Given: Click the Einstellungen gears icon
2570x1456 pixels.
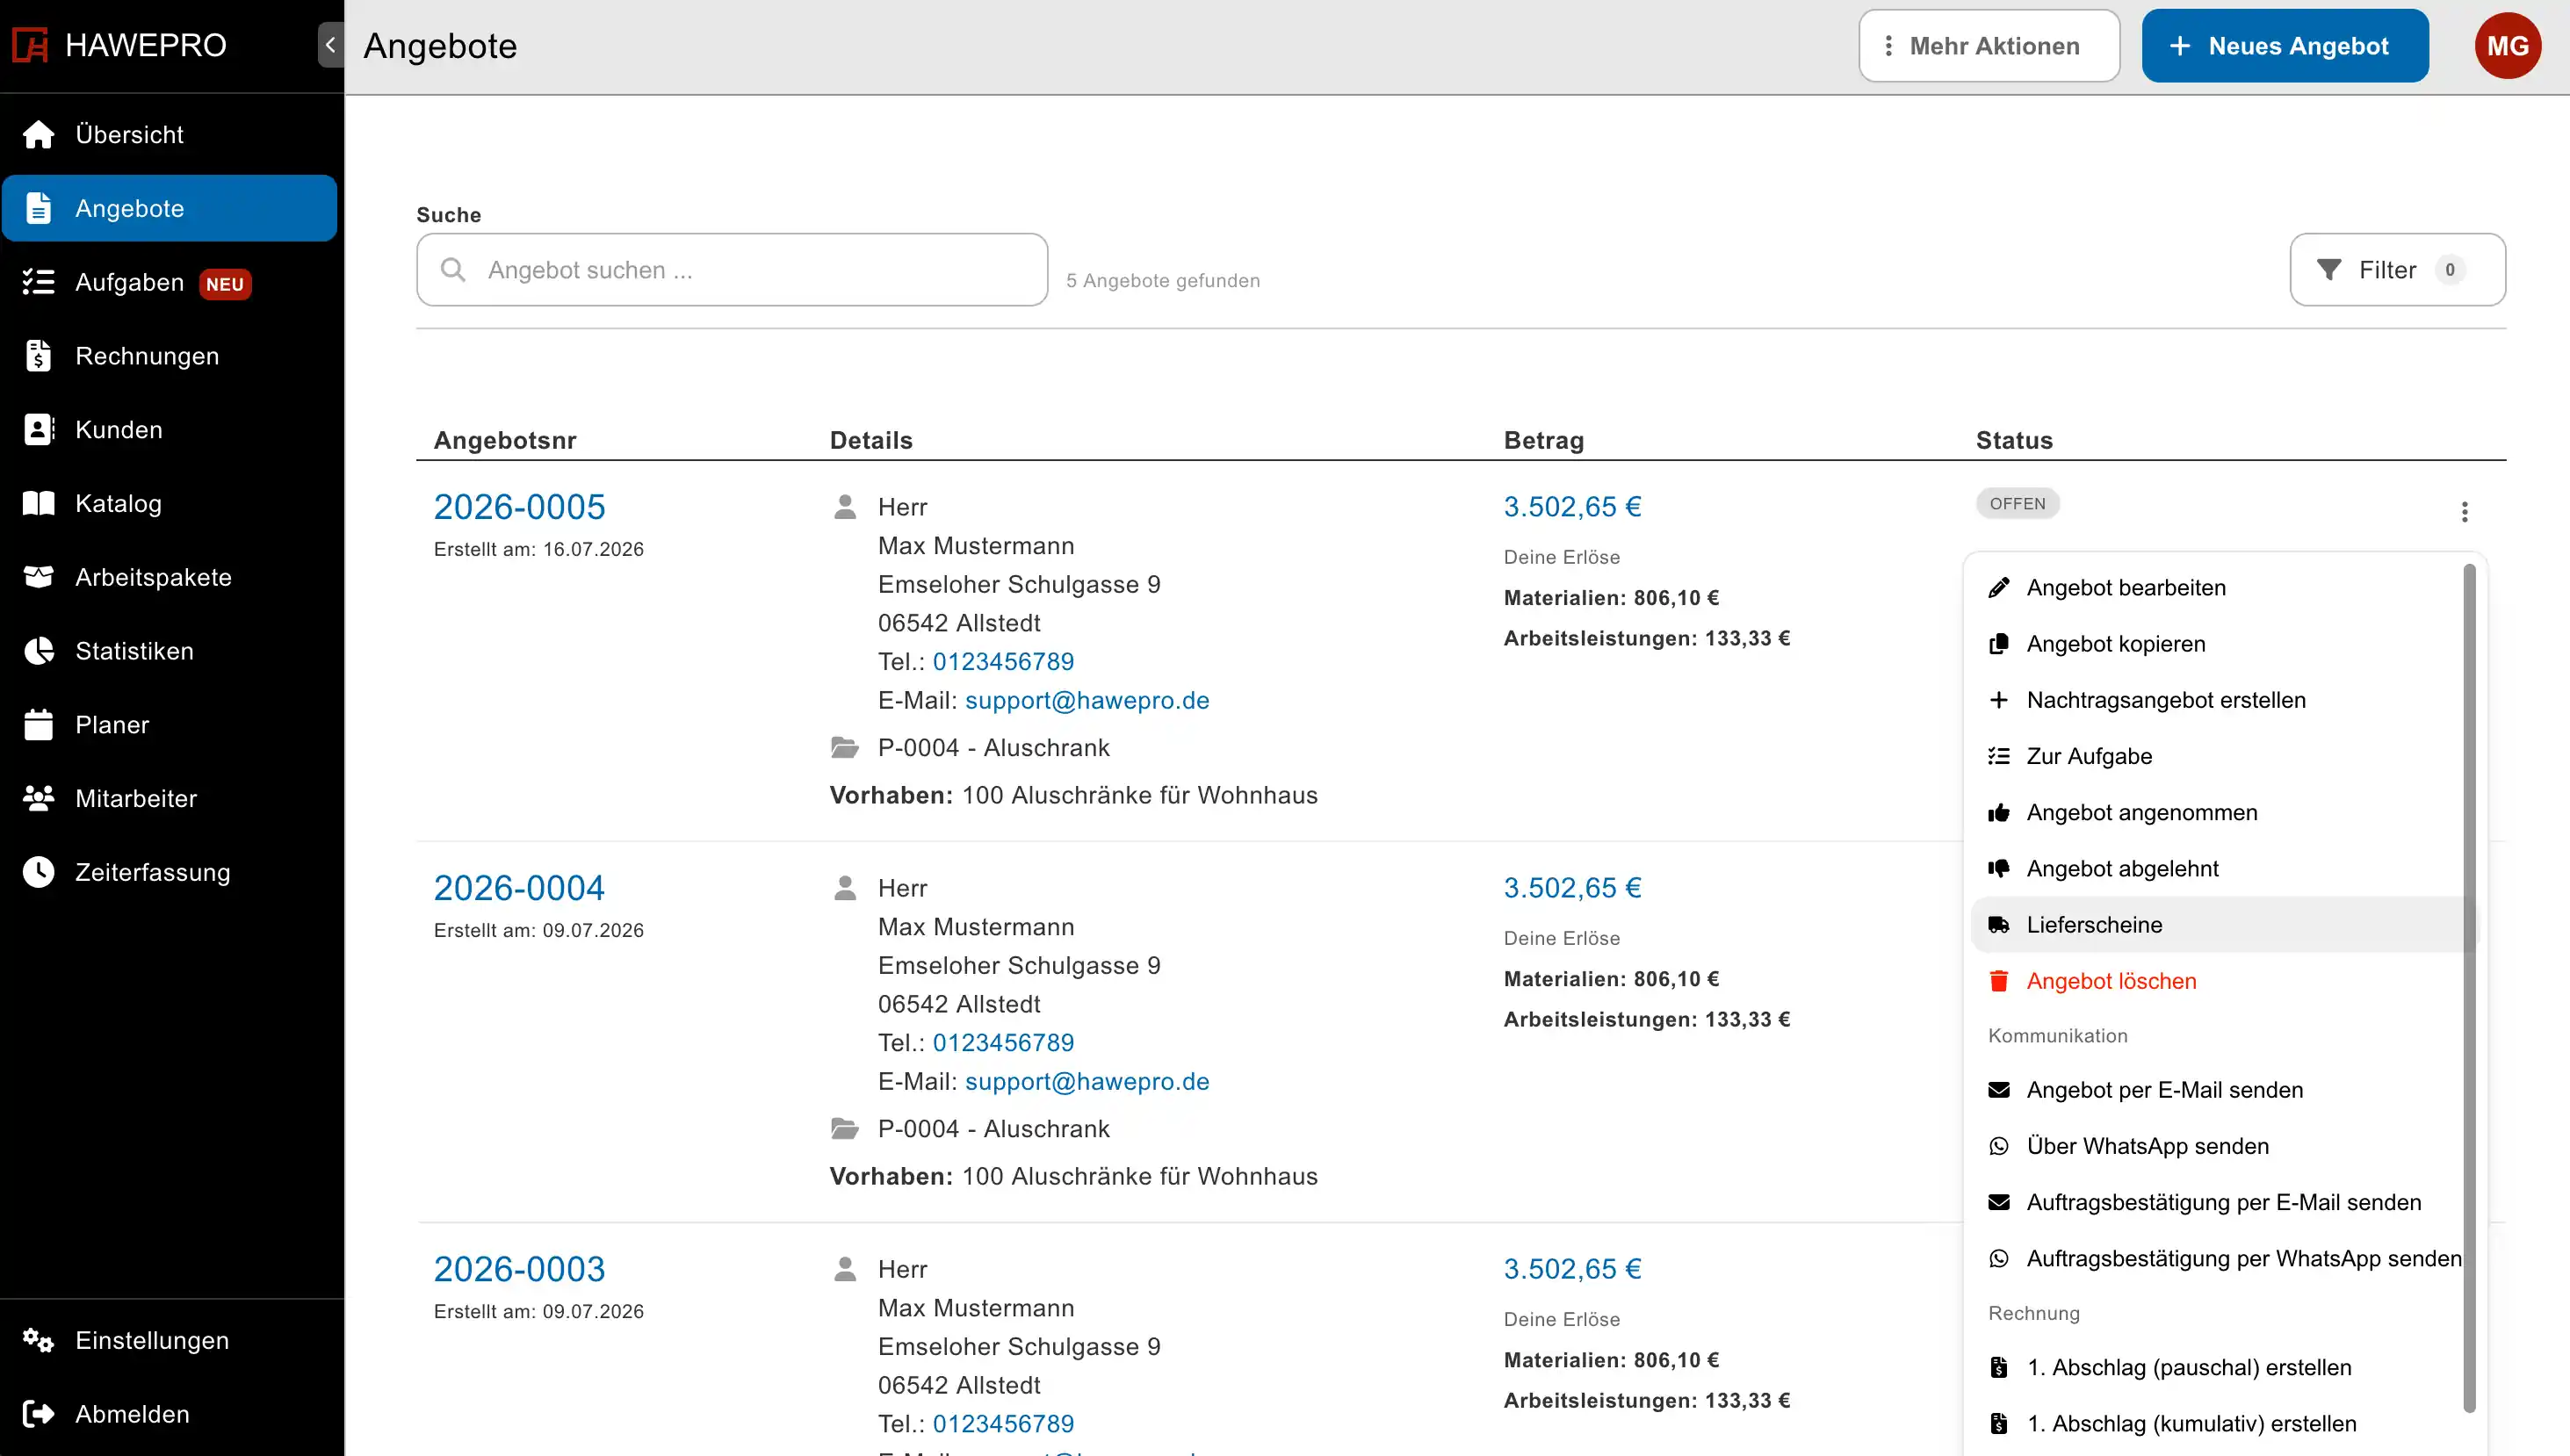Looking at the screenshot, I should [38, 1340].
